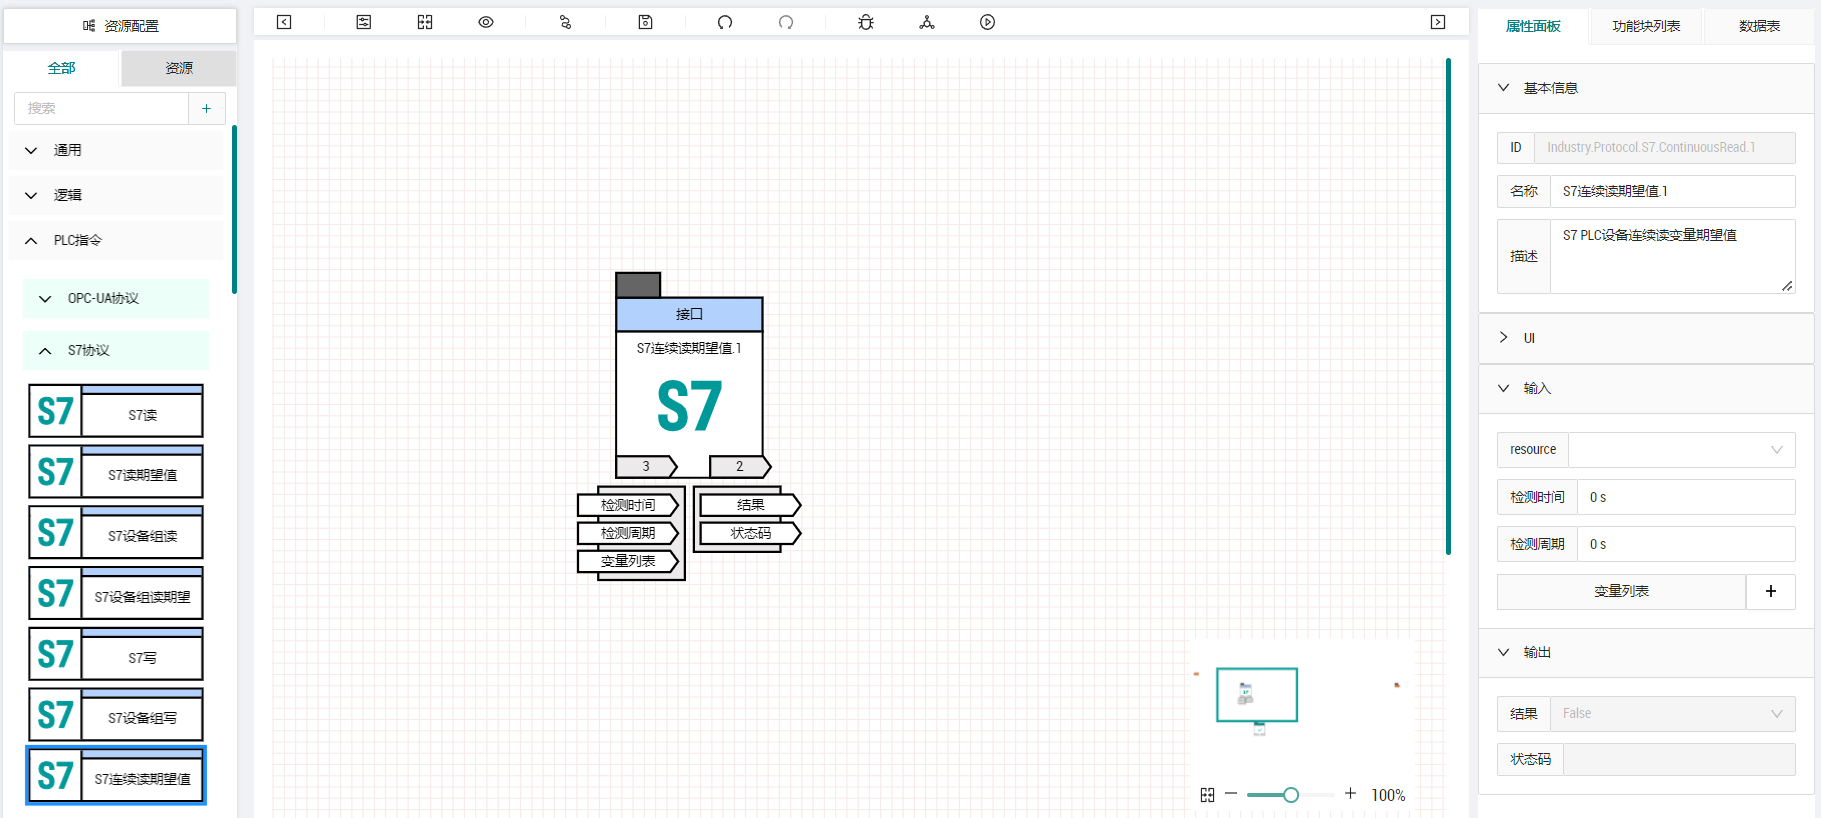This screenshot has width=1821, height=818.
Task: Add a variable with 变量列表 plus button
Action: (1771, 591)
